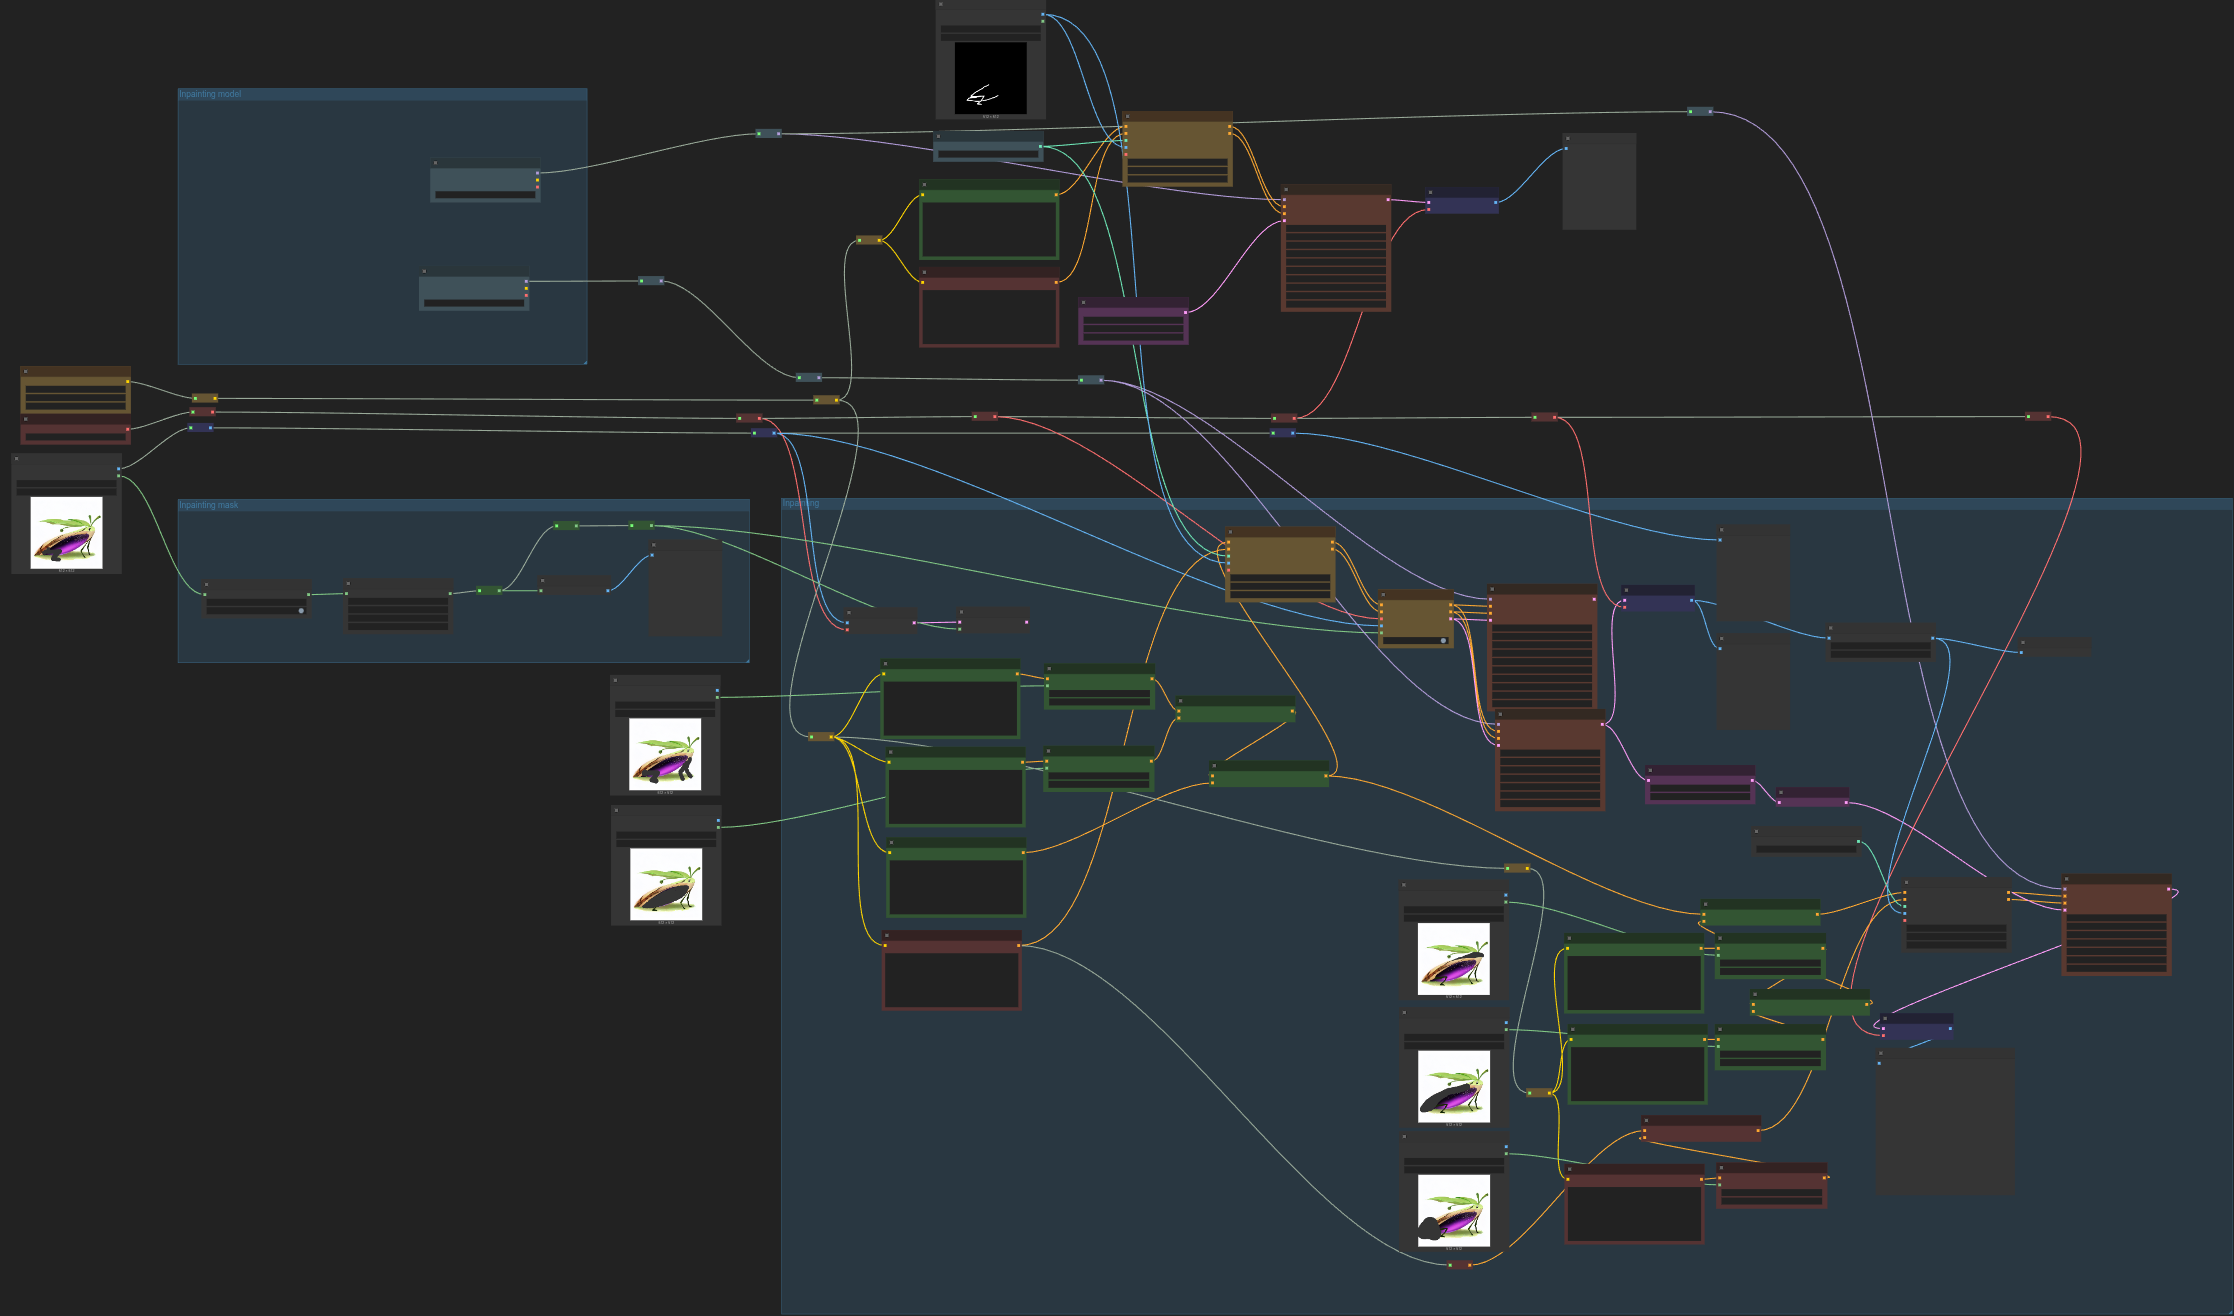Click widget field in lower Inpainting model node

[x=474, y=303]
